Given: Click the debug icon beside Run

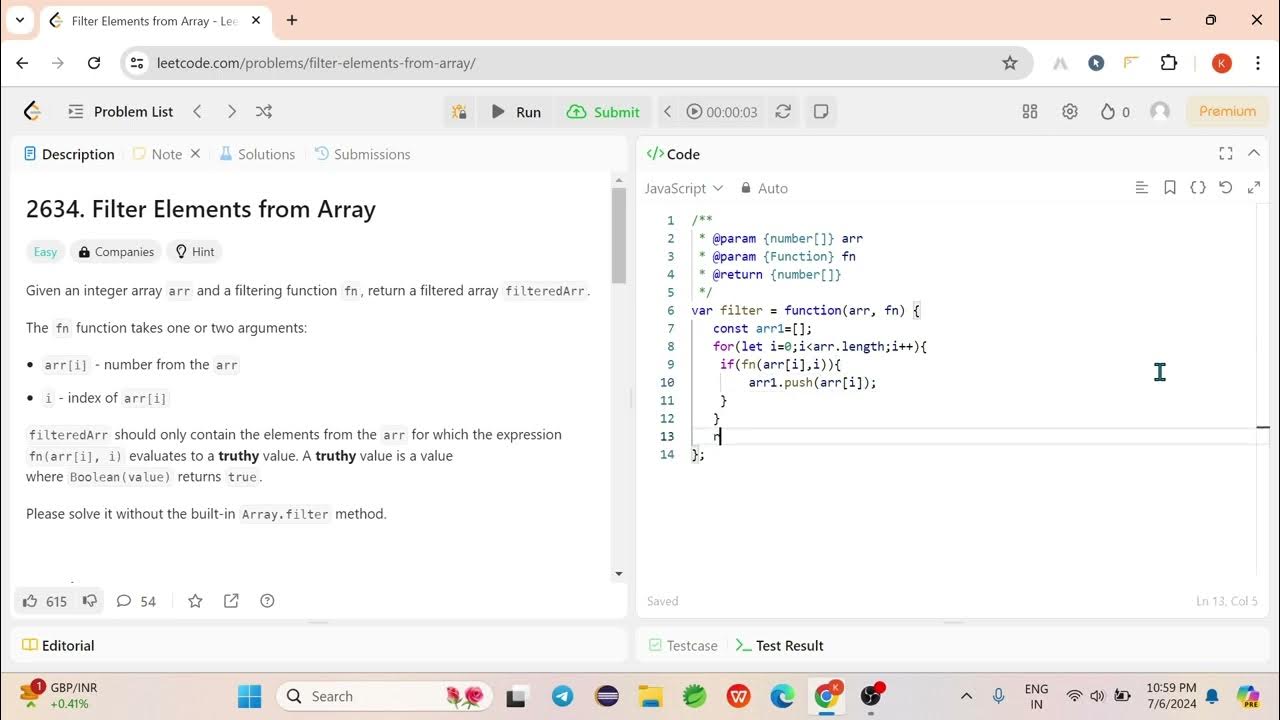Looking at the screenshot, I should pos(459,112).
